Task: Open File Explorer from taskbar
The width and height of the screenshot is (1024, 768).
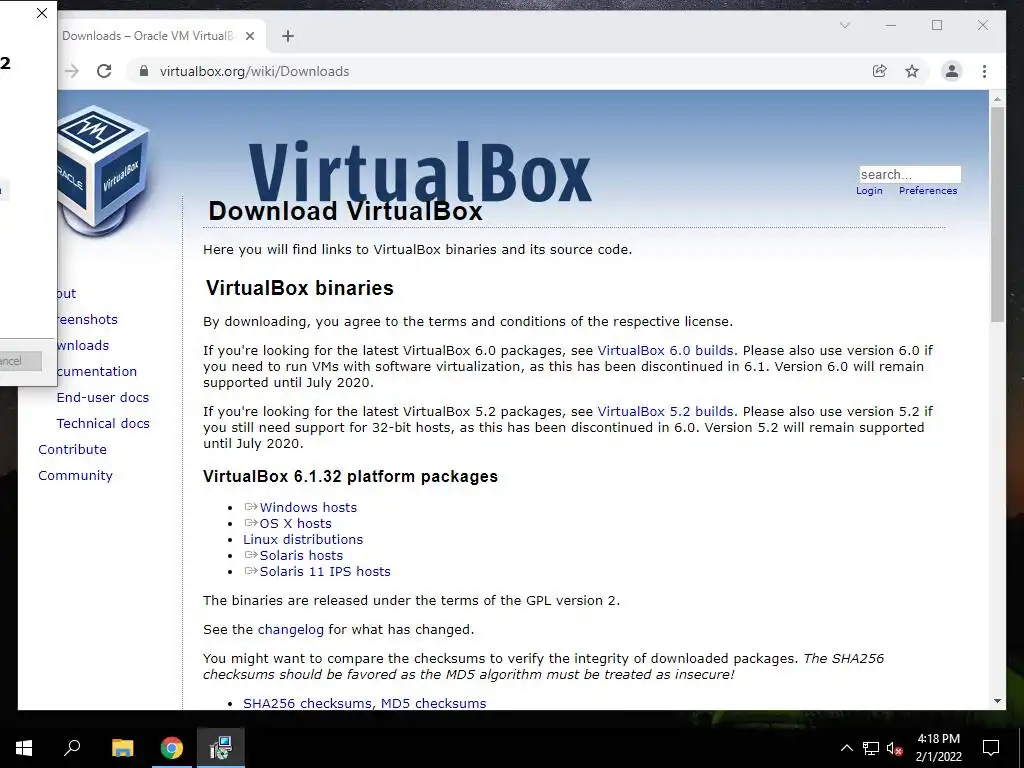Action: coord(122,748)
